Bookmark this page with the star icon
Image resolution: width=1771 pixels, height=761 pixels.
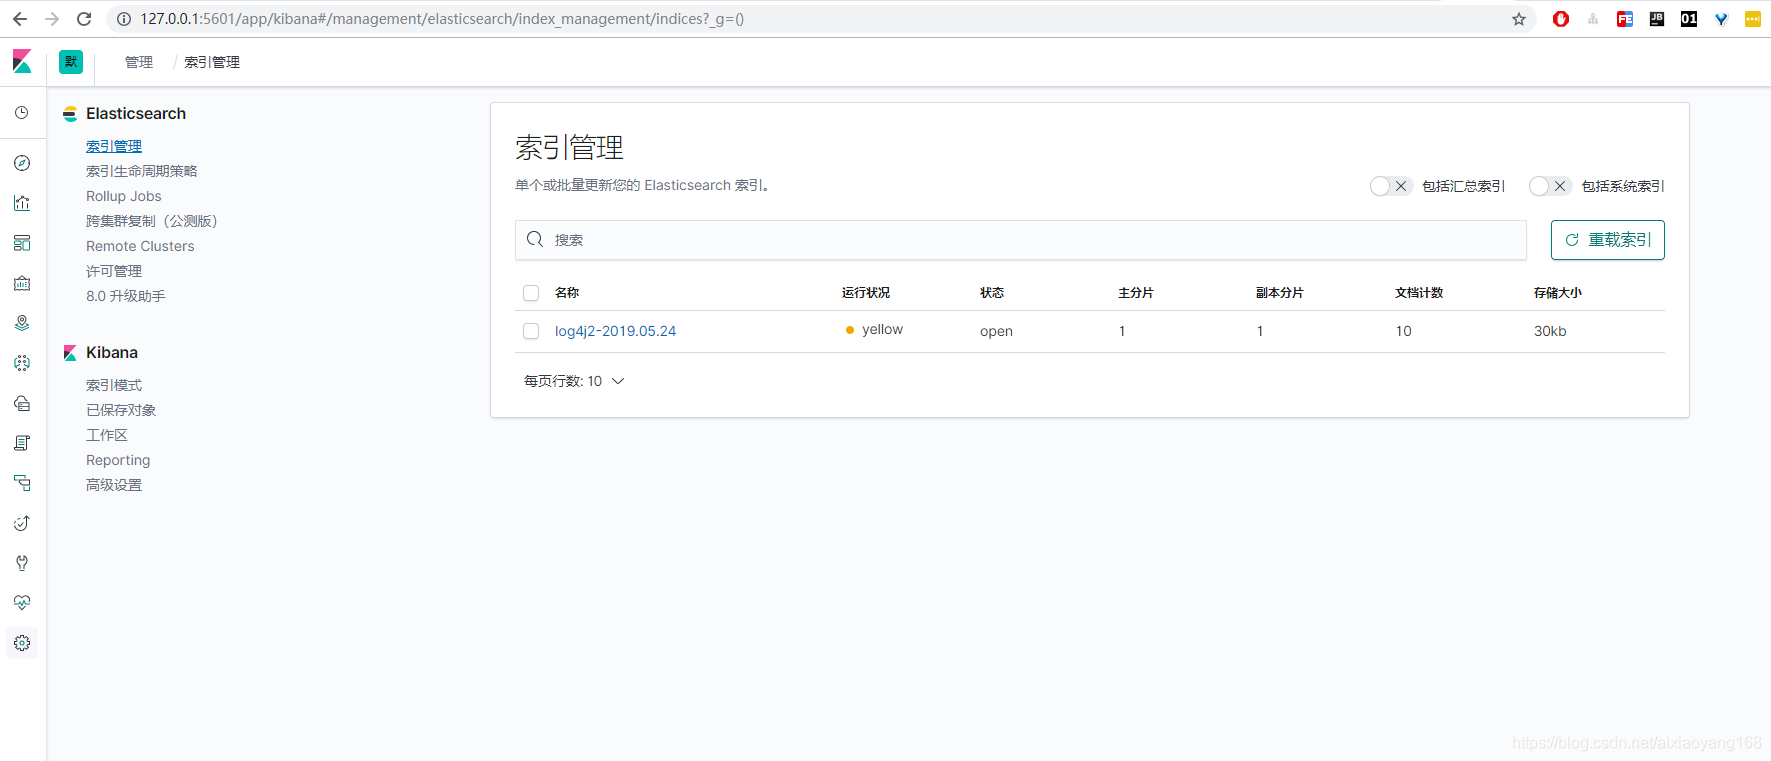1519,19
